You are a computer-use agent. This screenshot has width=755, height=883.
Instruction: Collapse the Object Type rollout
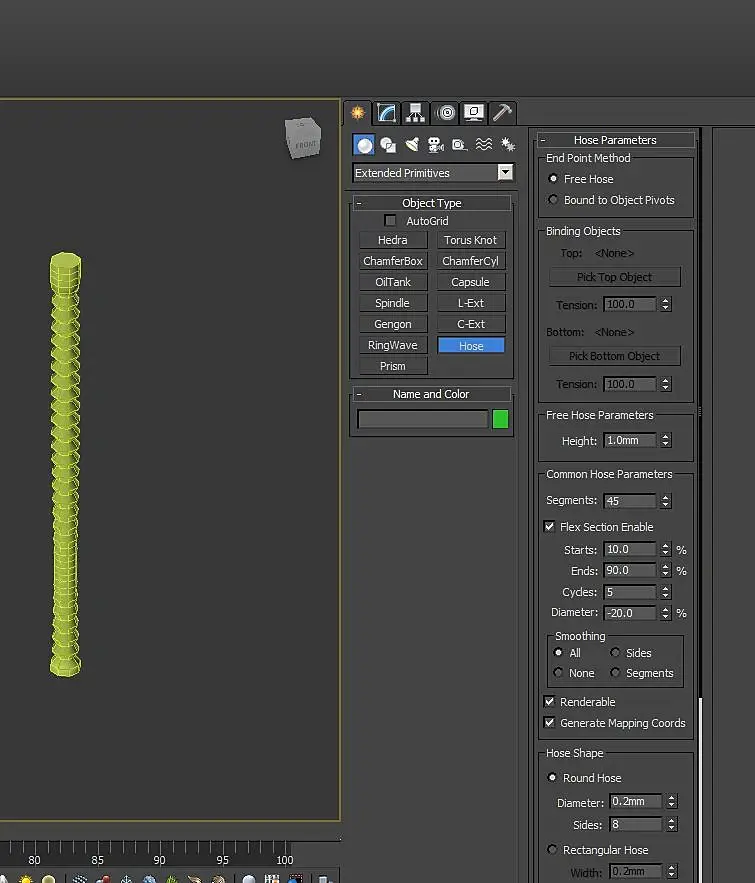432,203
